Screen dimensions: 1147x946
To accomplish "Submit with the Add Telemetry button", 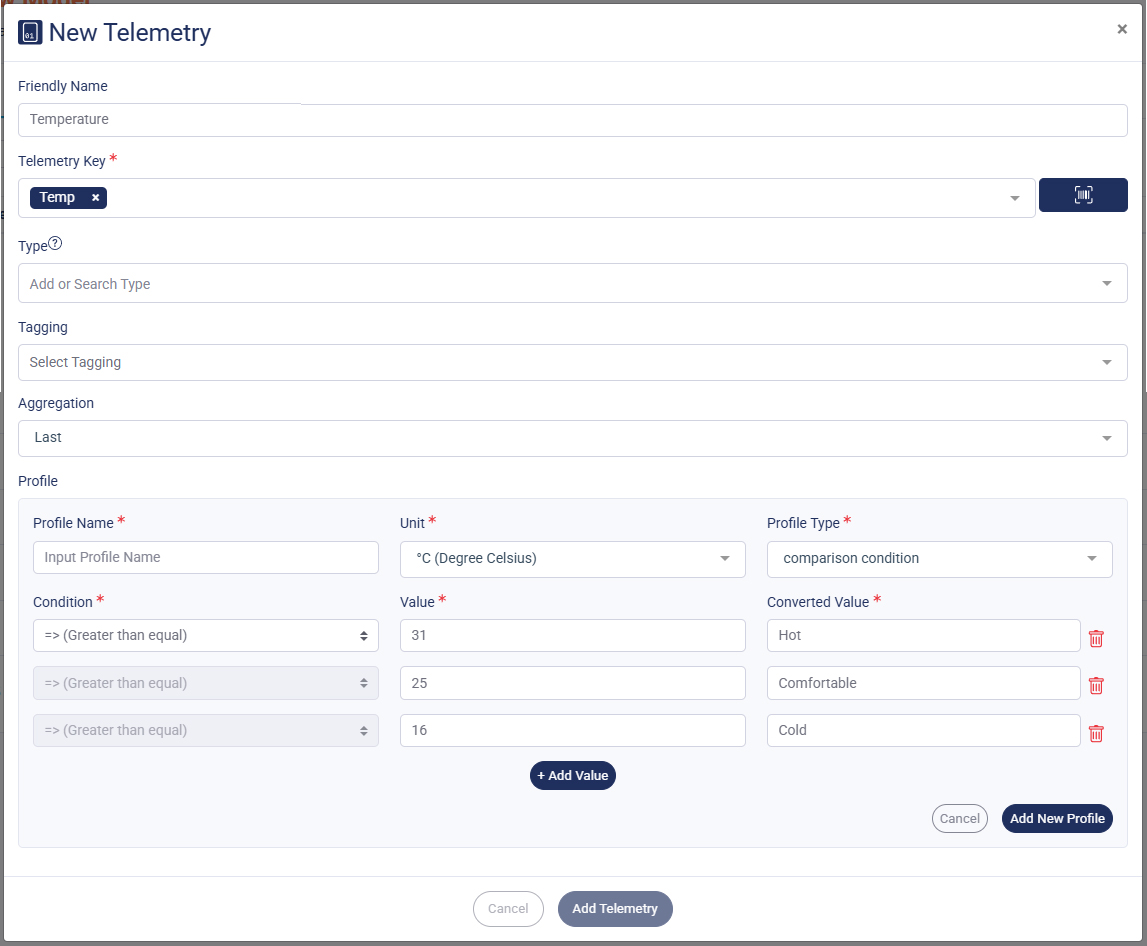I will coord(615,908).
